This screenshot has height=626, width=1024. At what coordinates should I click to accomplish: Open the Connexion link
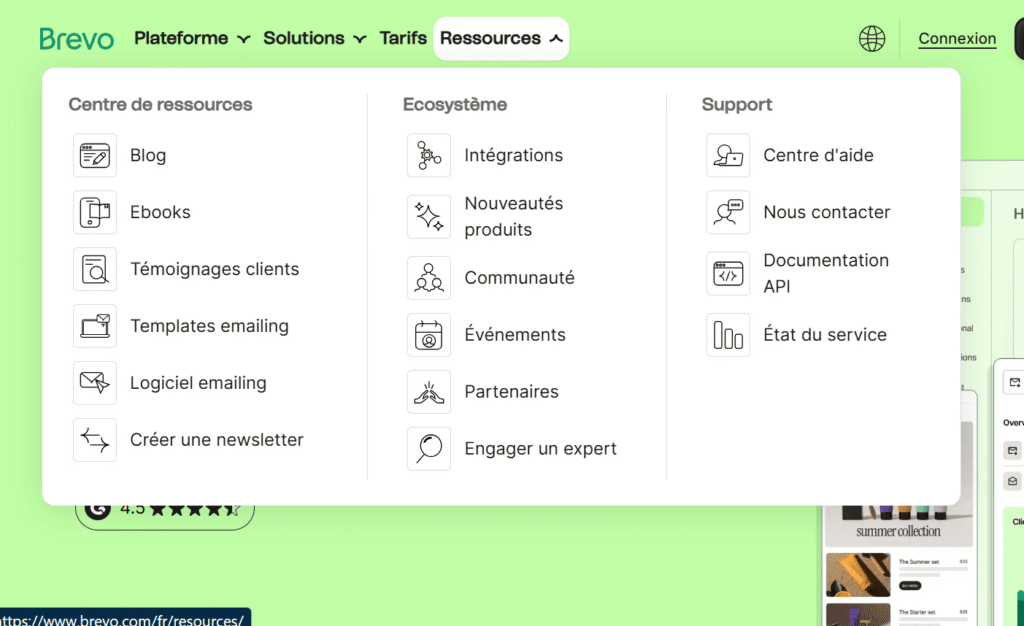click(x=957, y=38)
